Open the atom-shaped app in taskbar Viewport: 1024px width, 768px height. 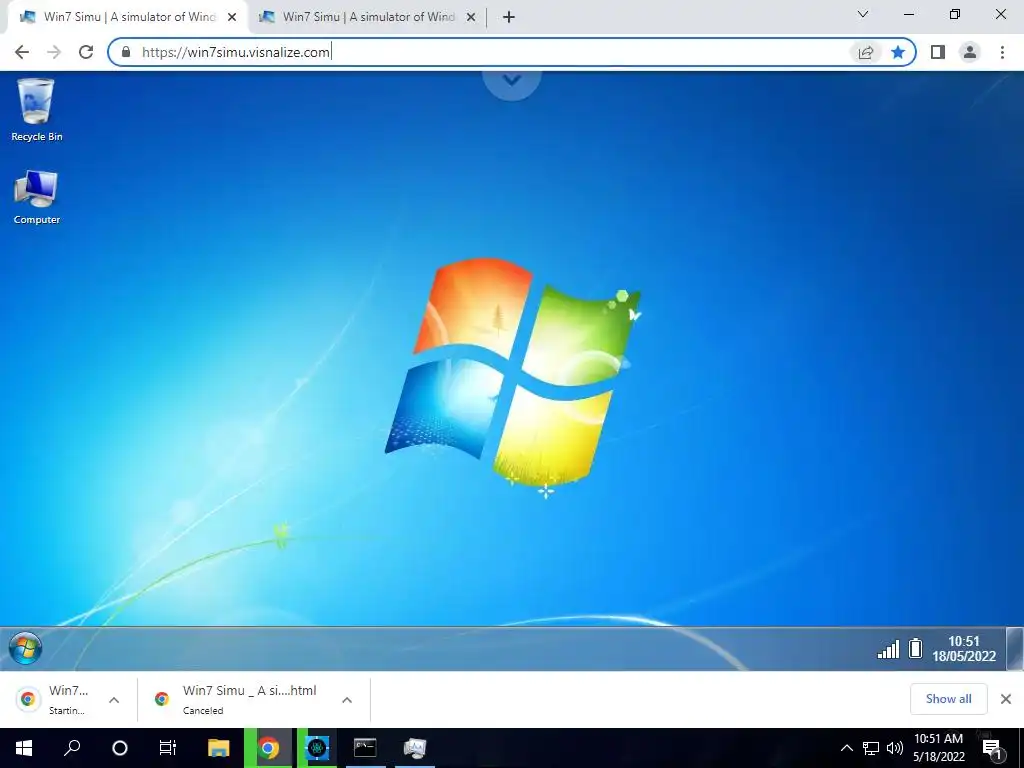coord(317,748)
